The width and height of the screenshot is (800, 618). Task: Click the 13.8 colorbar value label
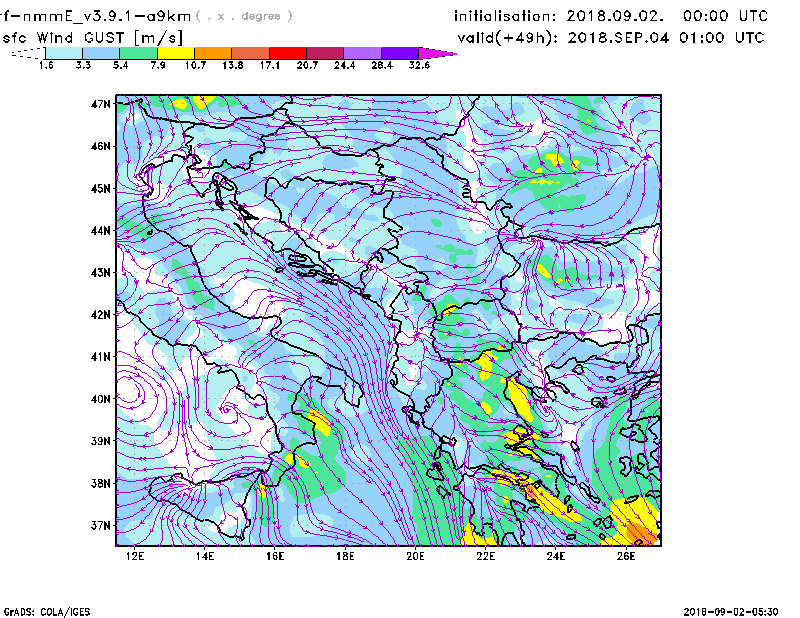click(232, 65)
